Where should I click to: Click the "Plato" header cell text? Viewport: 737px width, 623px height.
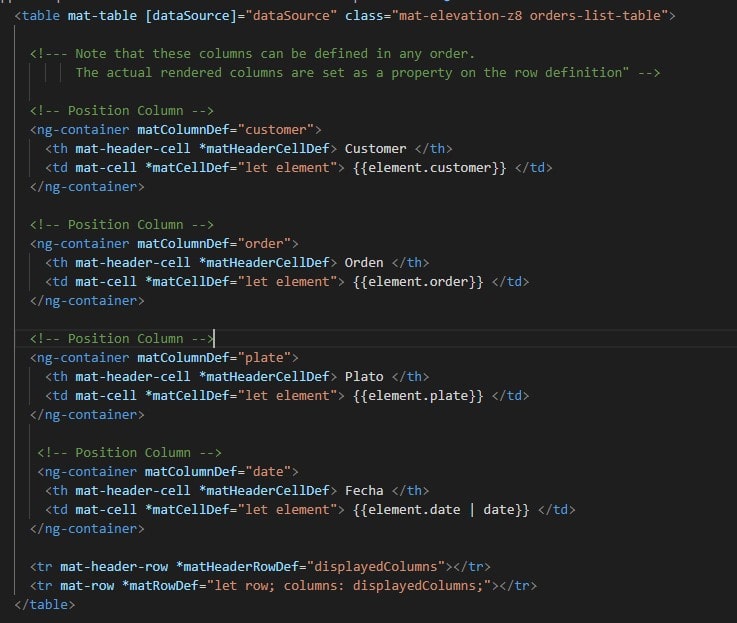(364, 376)
